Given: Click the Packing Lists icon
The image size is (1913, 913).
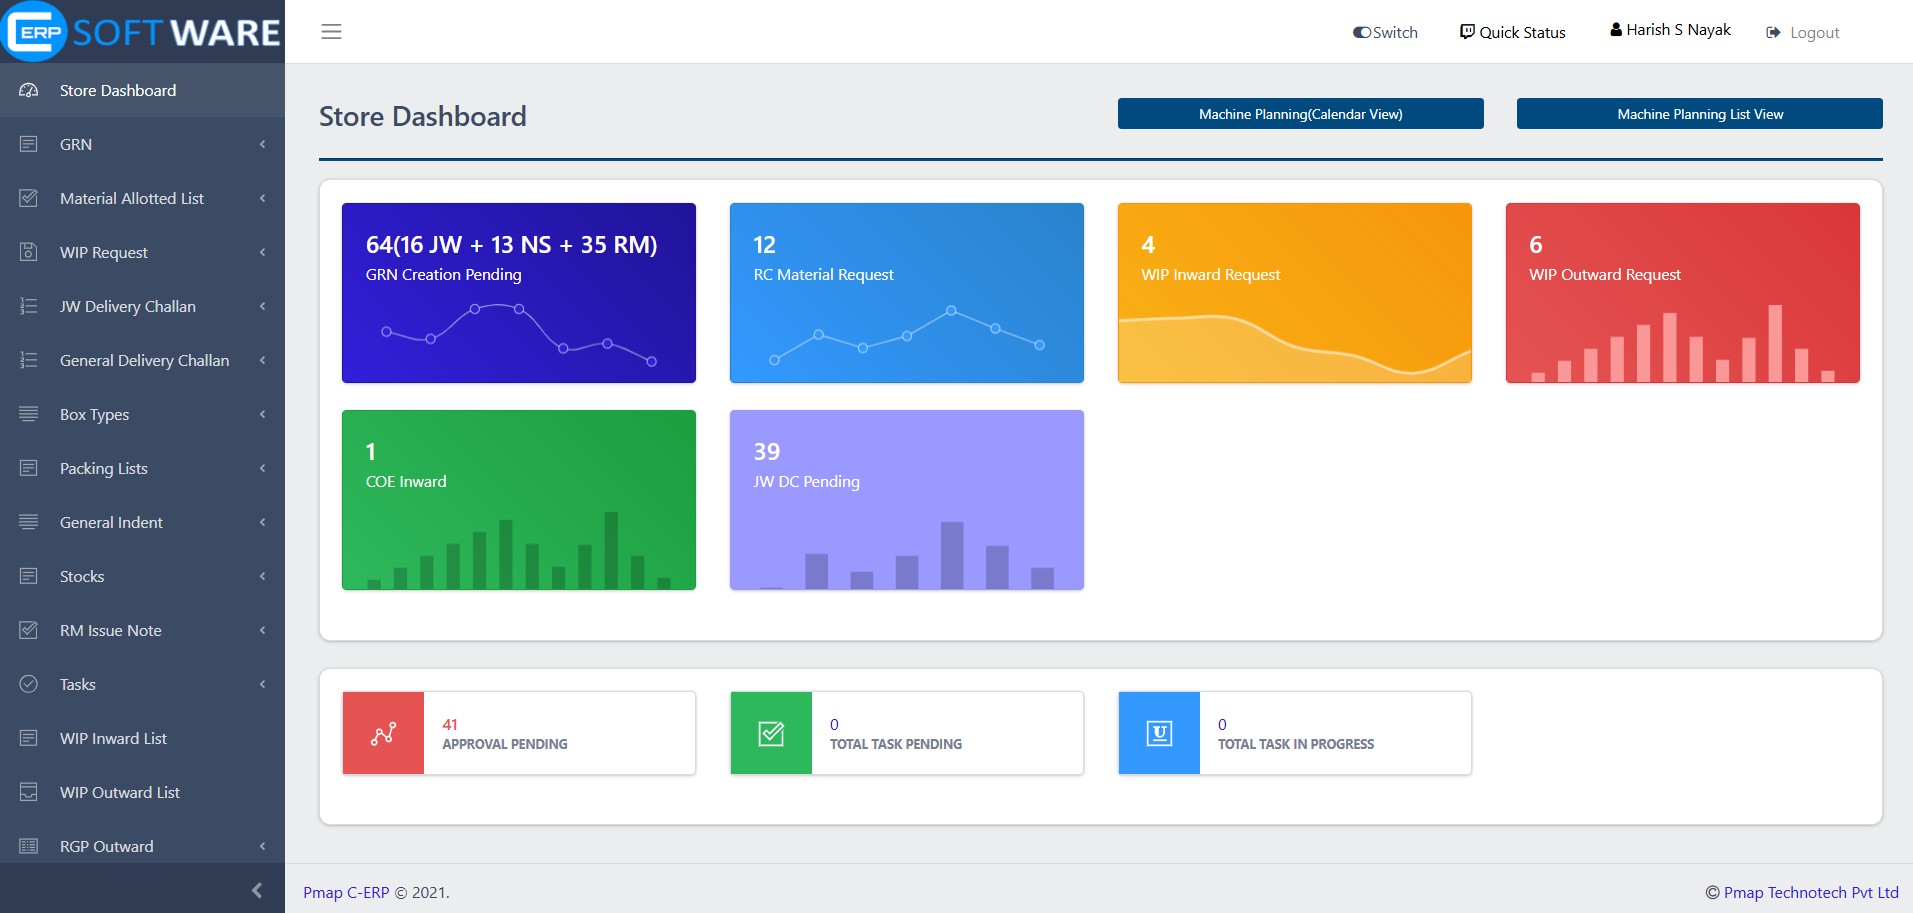Looking at the screenshot, I should (26, 468).
